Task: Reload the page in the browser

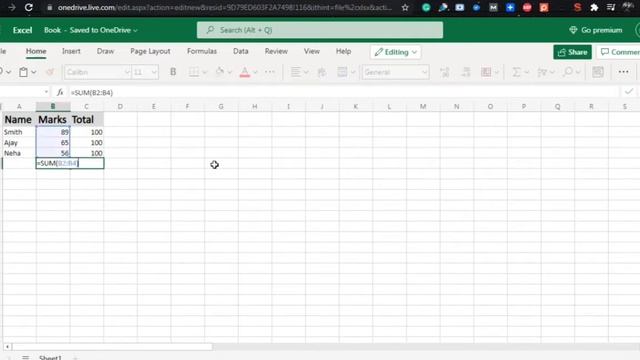Action: click(29, 7)
